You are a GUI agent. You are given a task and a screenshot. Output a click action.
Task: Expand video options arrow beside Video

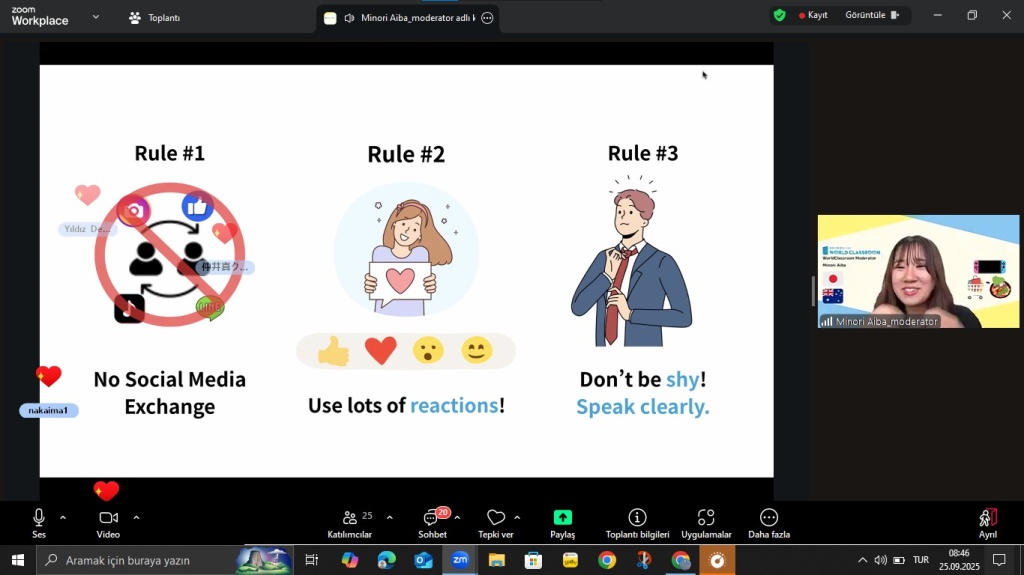click(x=136, y=518)
